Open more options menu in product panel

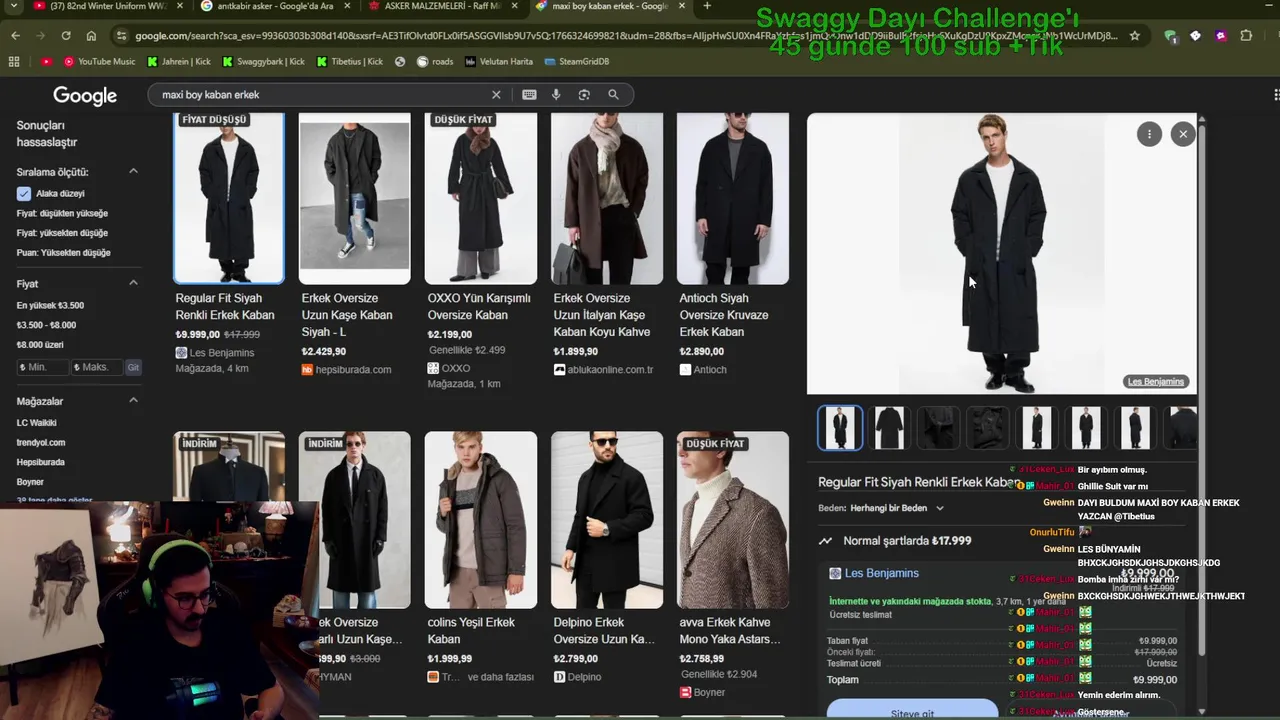click(1149, 134)
